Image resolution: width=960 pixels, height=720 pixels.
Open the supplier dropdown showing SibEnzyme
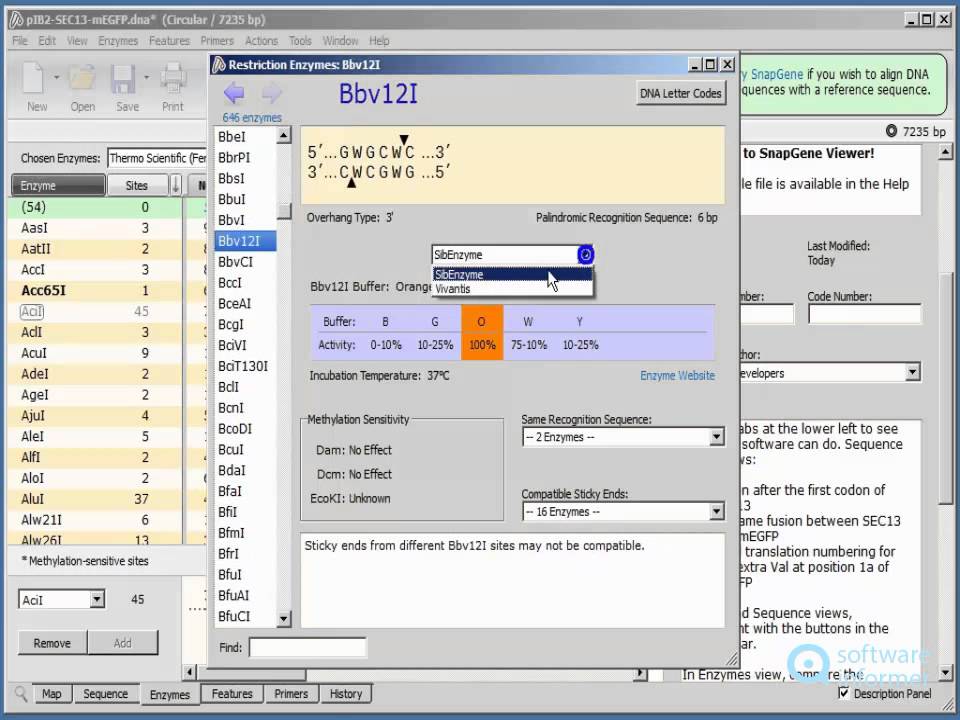pyautogui.click(x=585, y=254)
